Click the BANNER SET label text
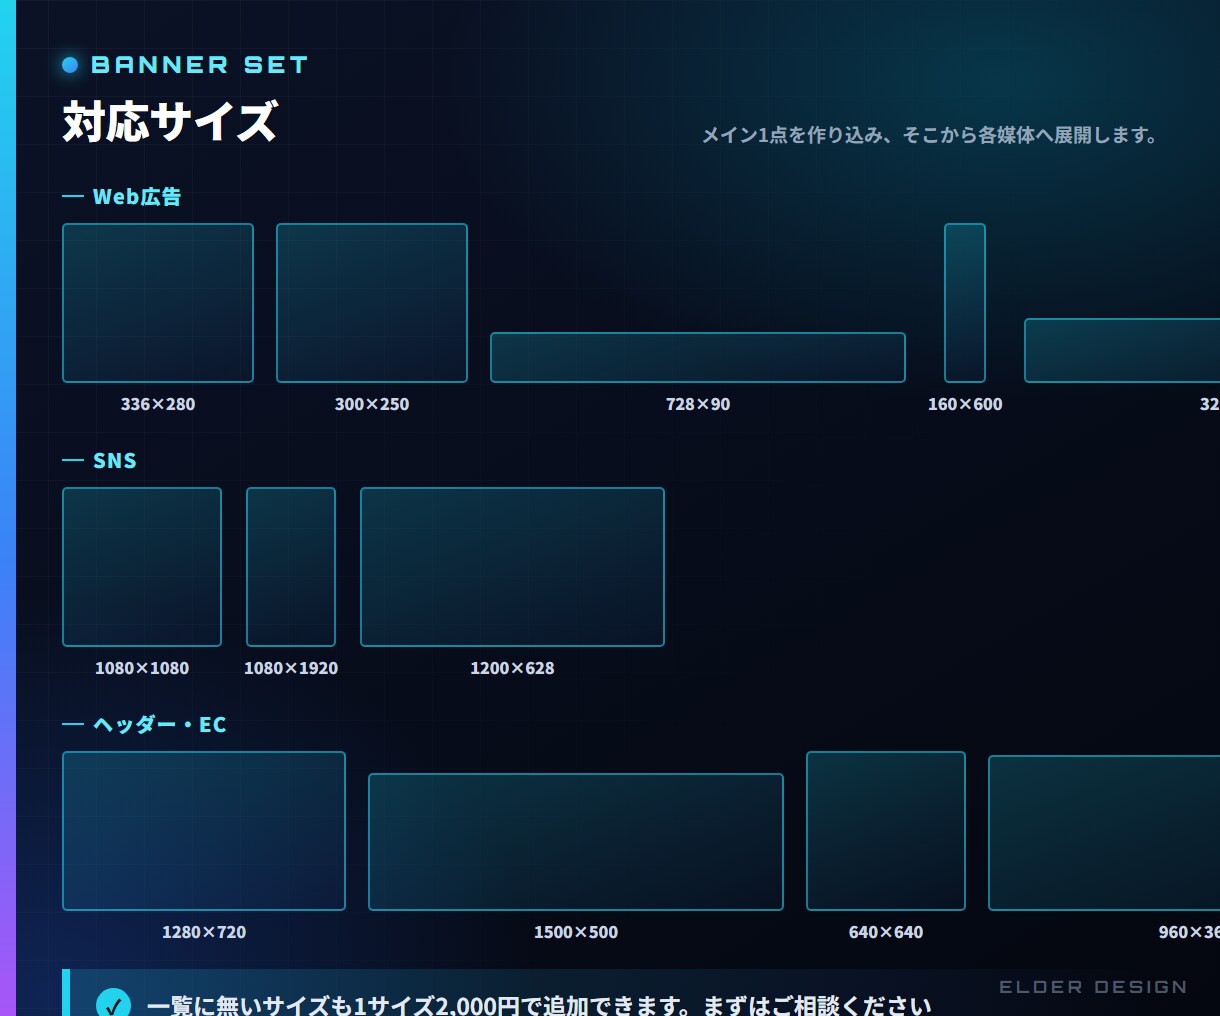 [x=199, y=65]
